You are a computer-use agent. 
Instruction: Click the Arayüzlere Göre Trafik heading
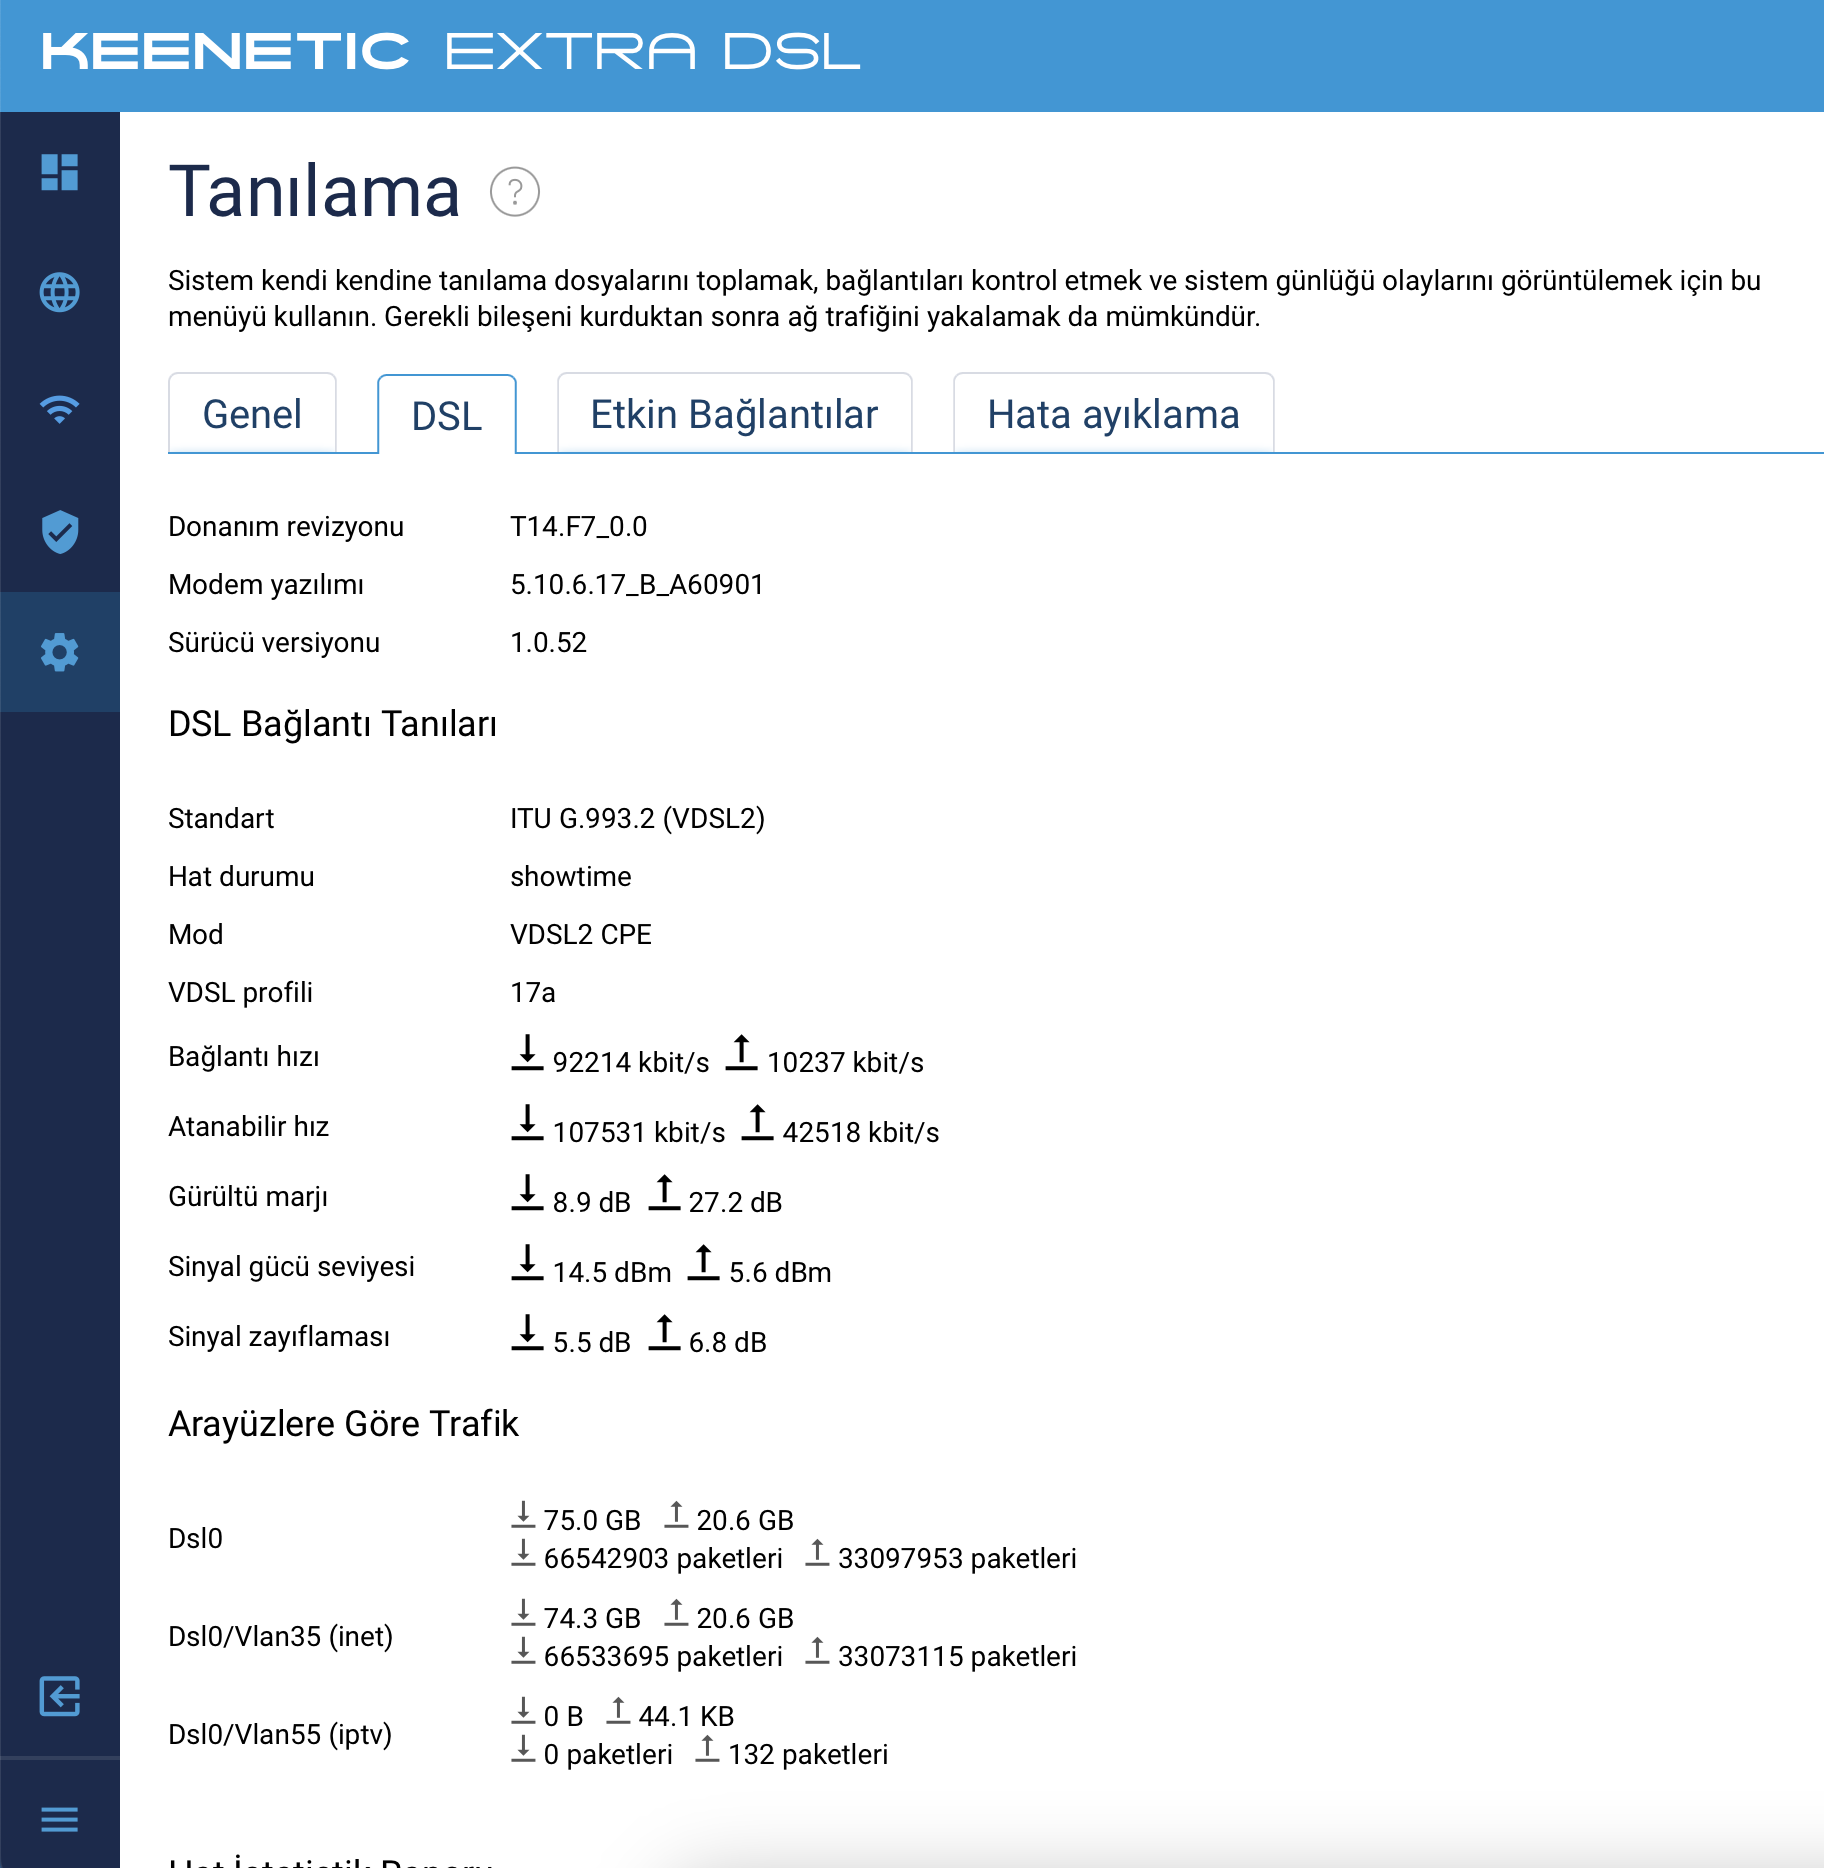coord(344,1424)
